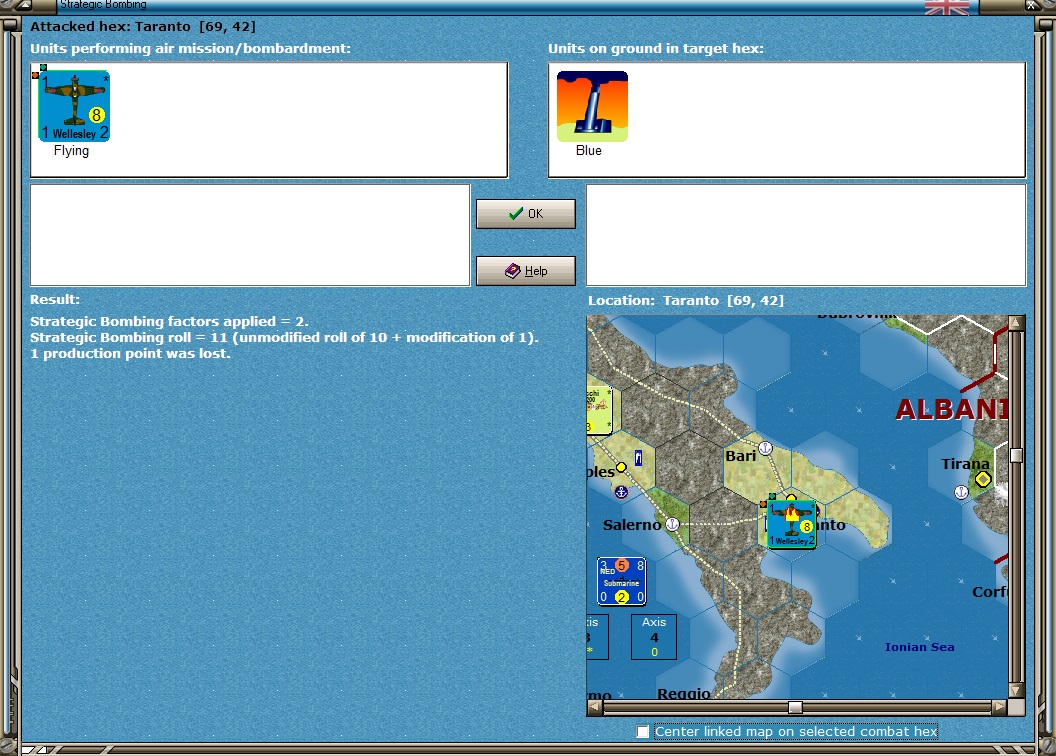Click the Blue factory smokestack icon
The height and width of the screenshot is (756, 1056).
(x=592, y=106)
